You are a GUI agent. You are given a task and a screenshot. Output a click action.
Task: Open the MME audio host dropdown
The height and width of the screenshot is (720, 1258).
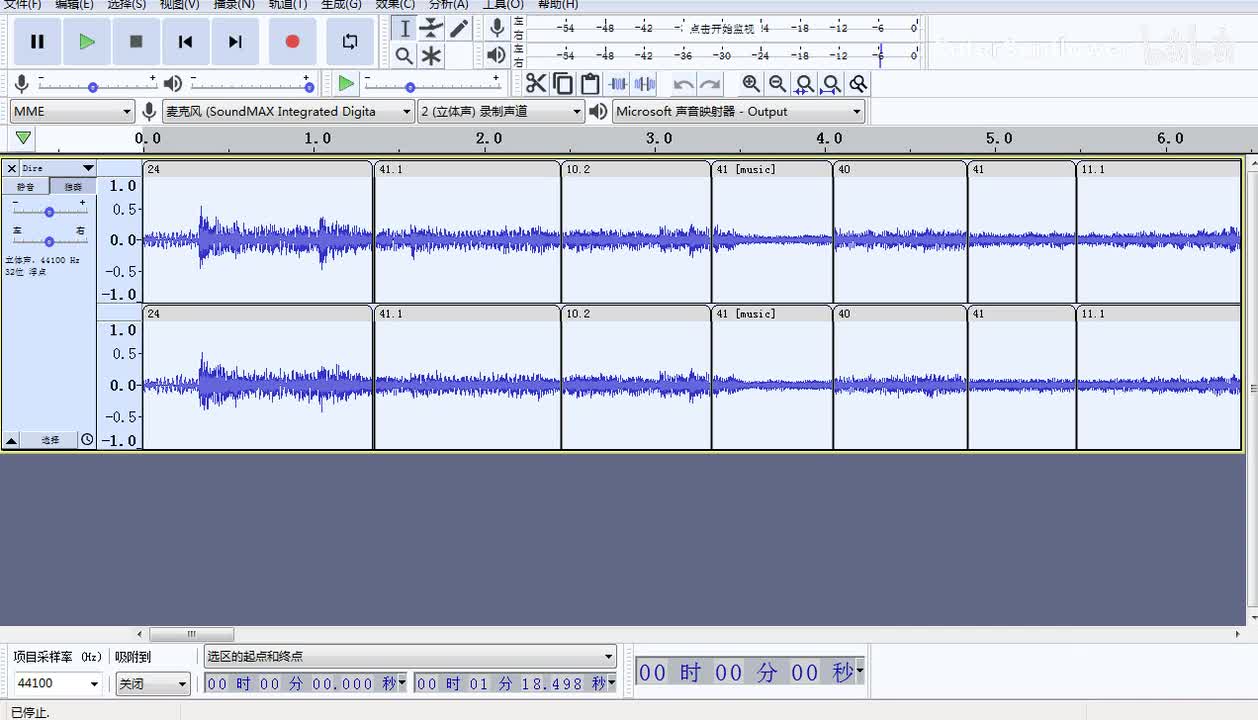tap(72, 111)
